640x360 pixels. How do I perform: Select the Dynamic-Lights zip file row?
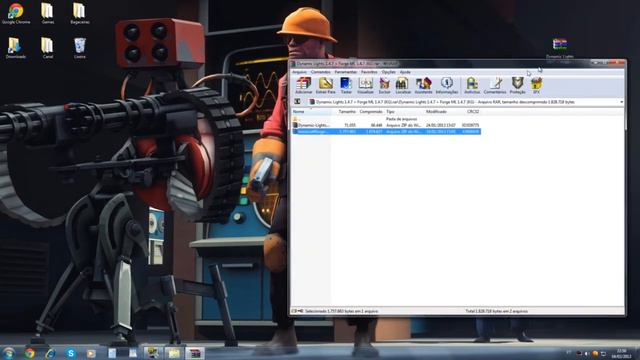[x=386, y=125]
